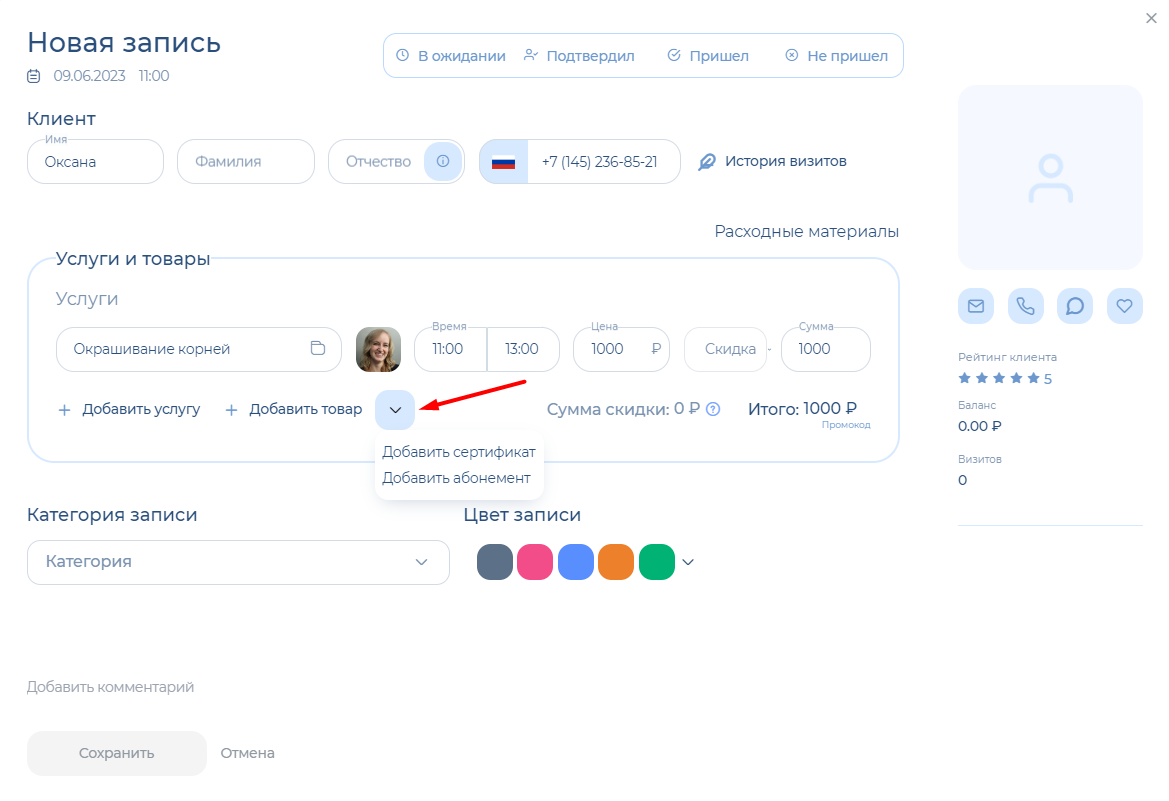1169x801 pixels.
Task: Click the heart favorite icon button
Action: [1124, 306]
